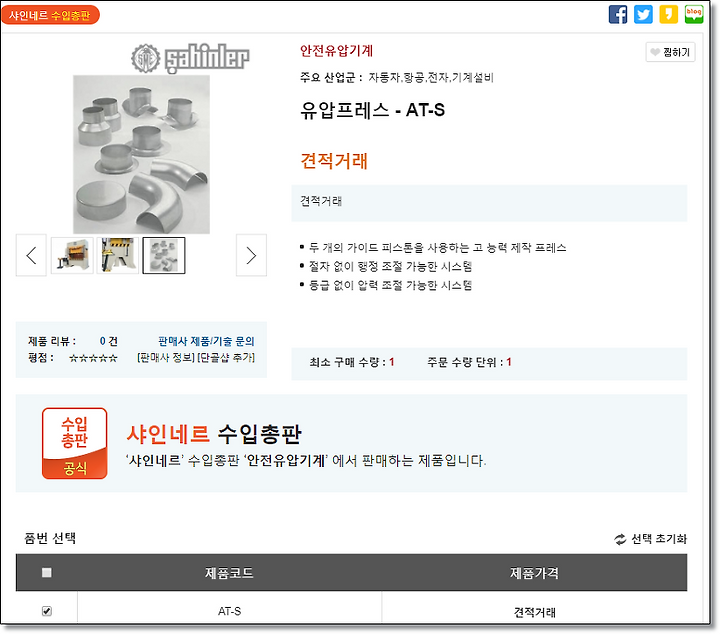720x634 pixels.
Task: Click the 선택 초기화 reset icon
Action: (x=620, y=539)
